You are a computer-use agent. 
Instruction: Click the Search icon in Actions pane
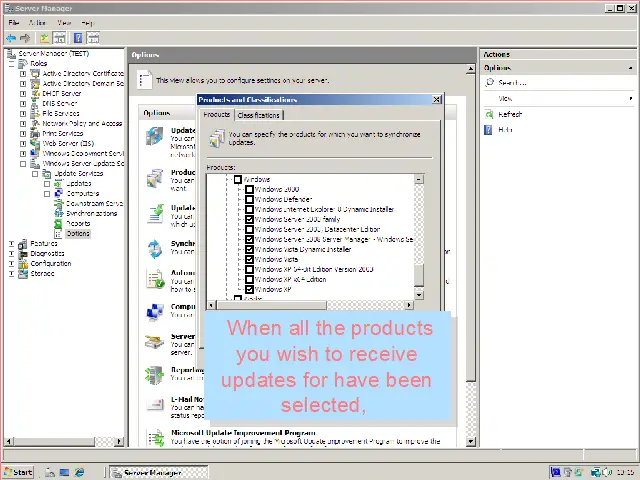(489, 82)
